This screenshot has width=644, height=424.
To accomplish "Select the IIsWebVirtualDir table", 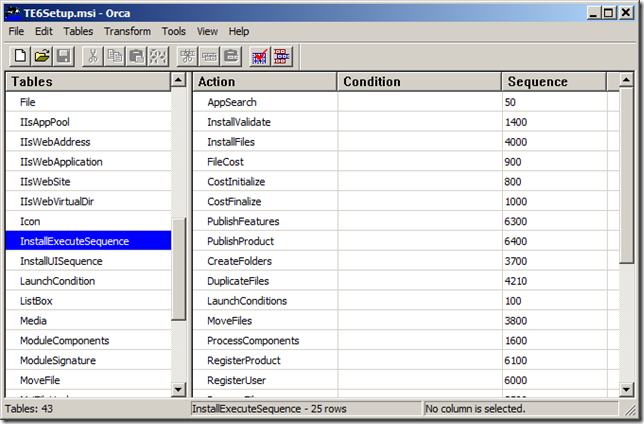I will (x=88, y=201).
